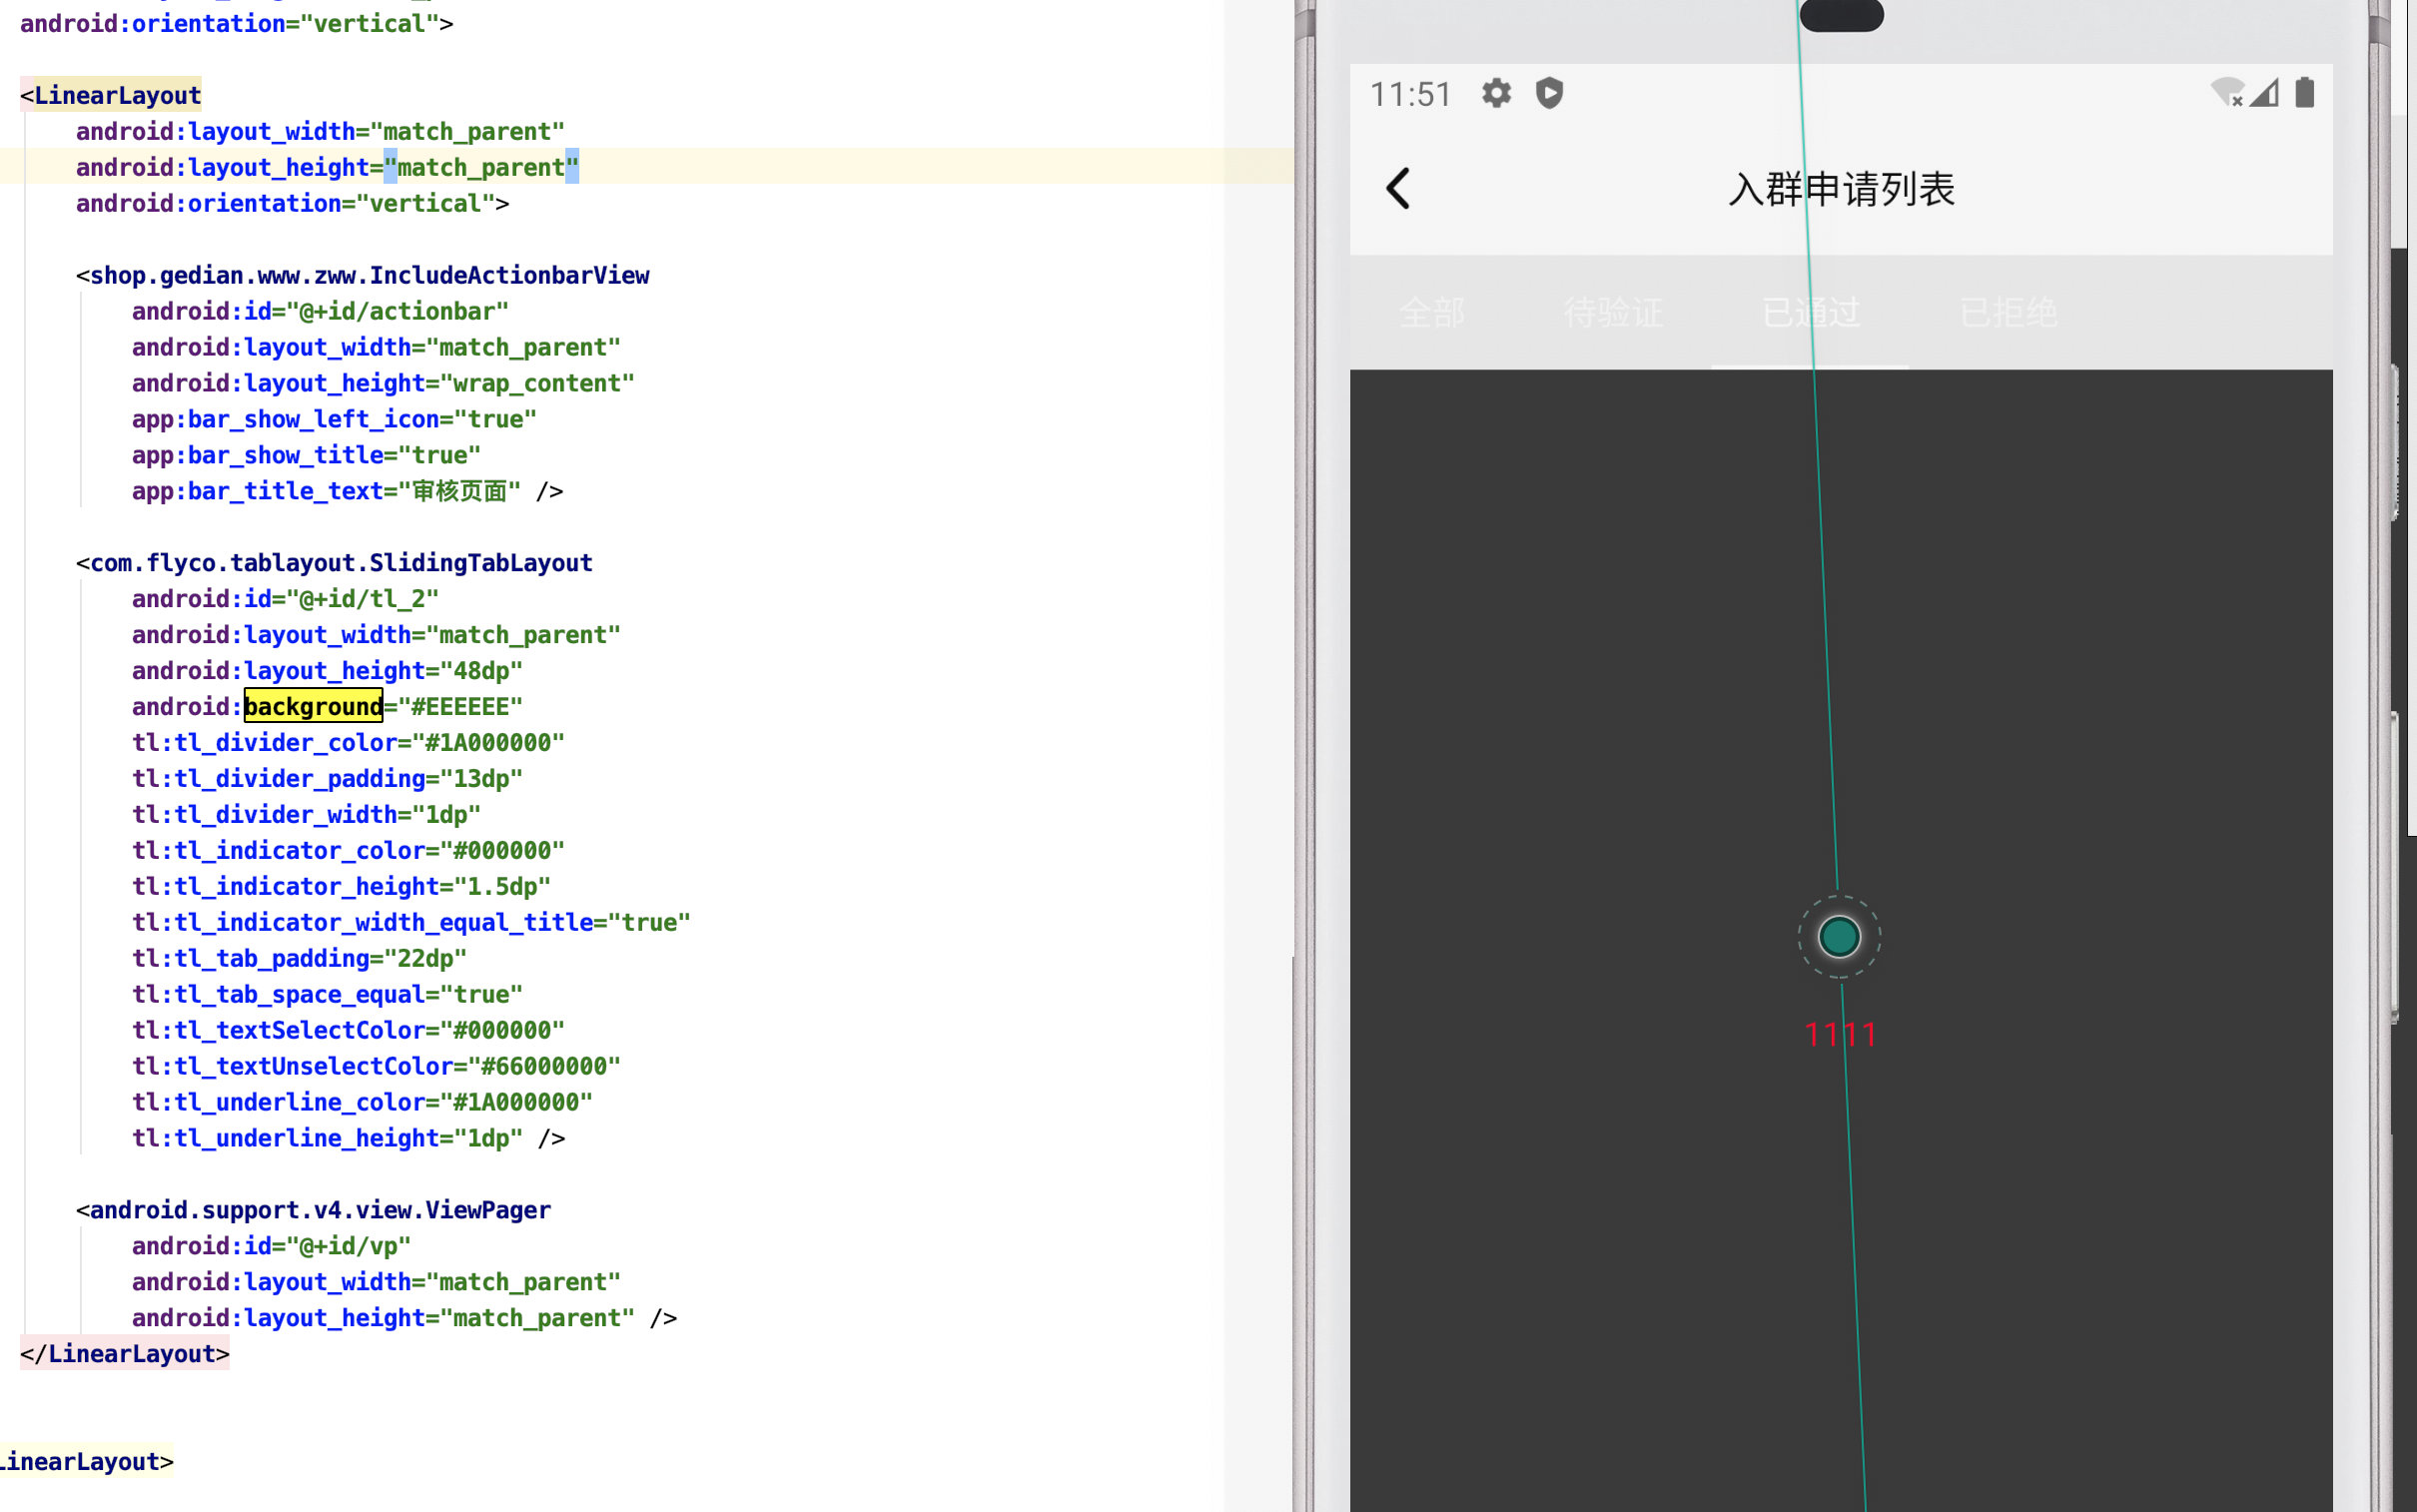This screenshot has height=1512, width=2417.
Task: Click the Wi-Fi disconnected icon in status bar
Action: pos(2228,91)
